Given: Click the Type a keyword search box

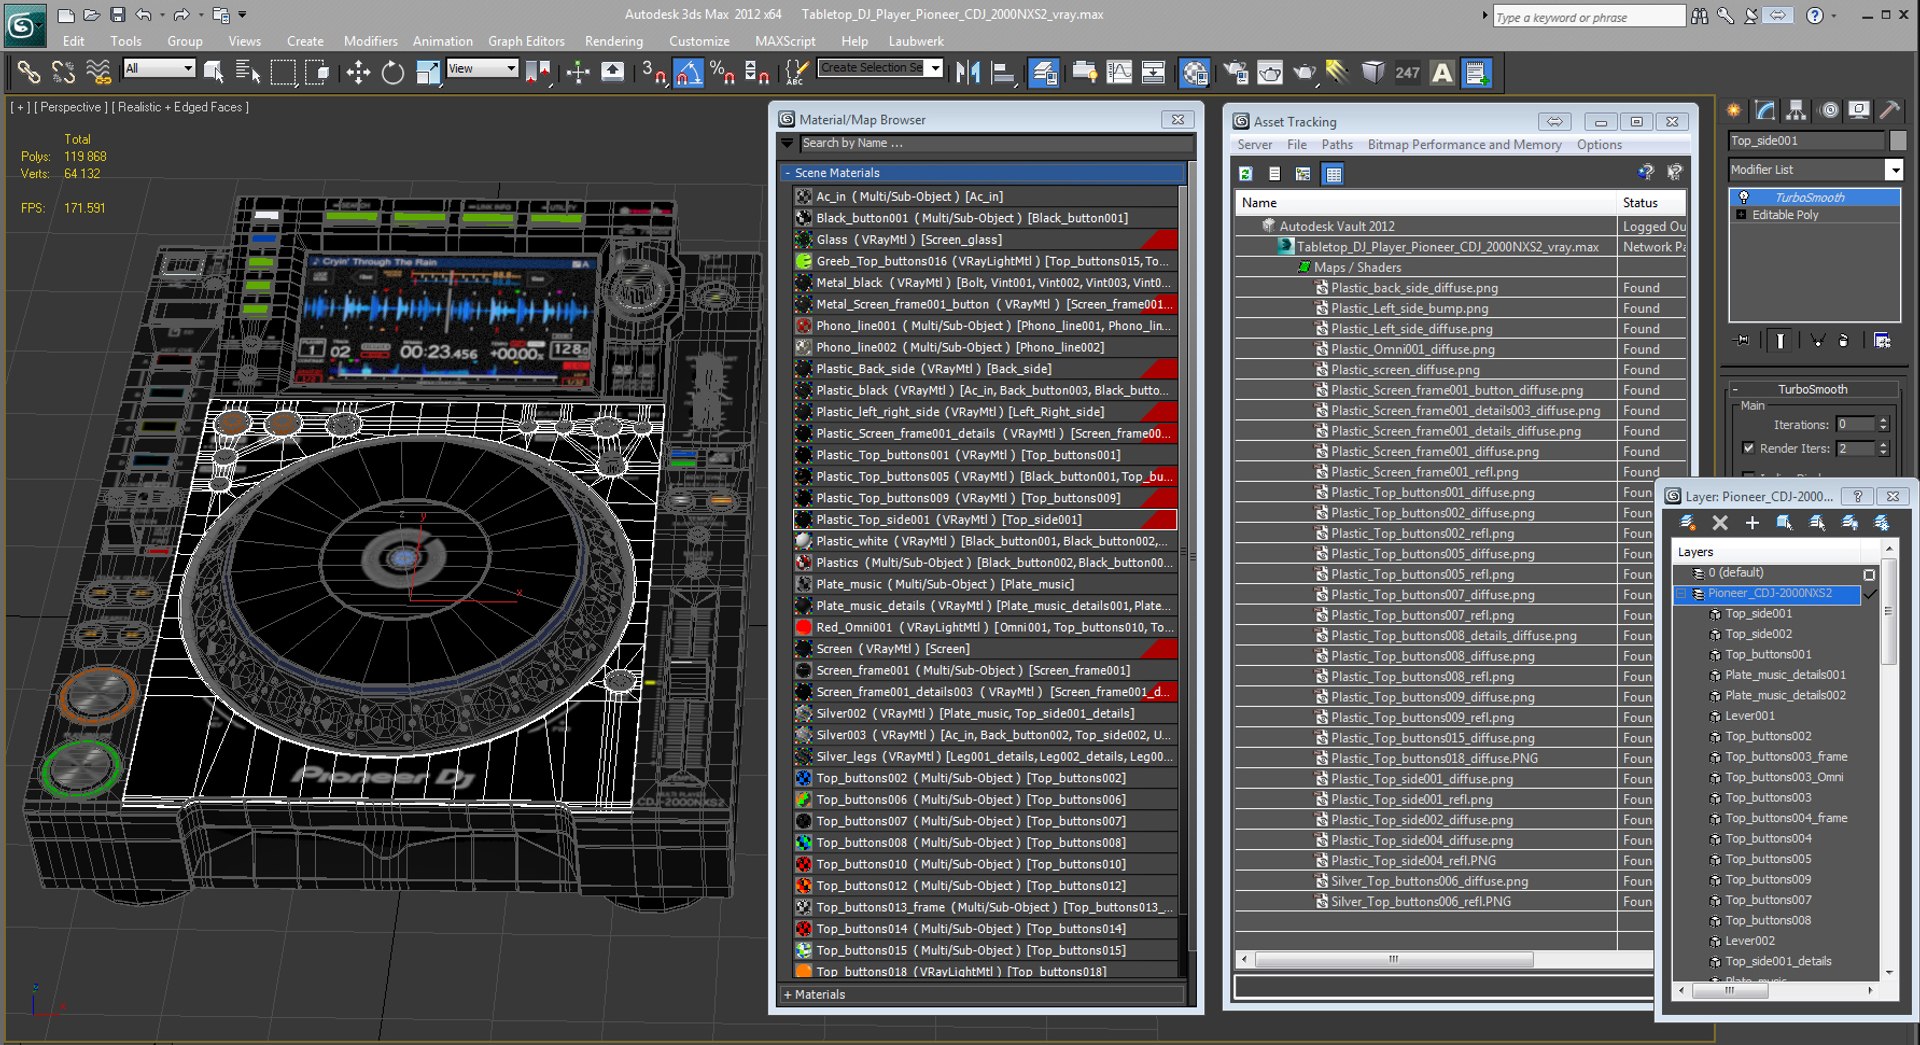Looking at the screenshot, I should click(1589, 17).
